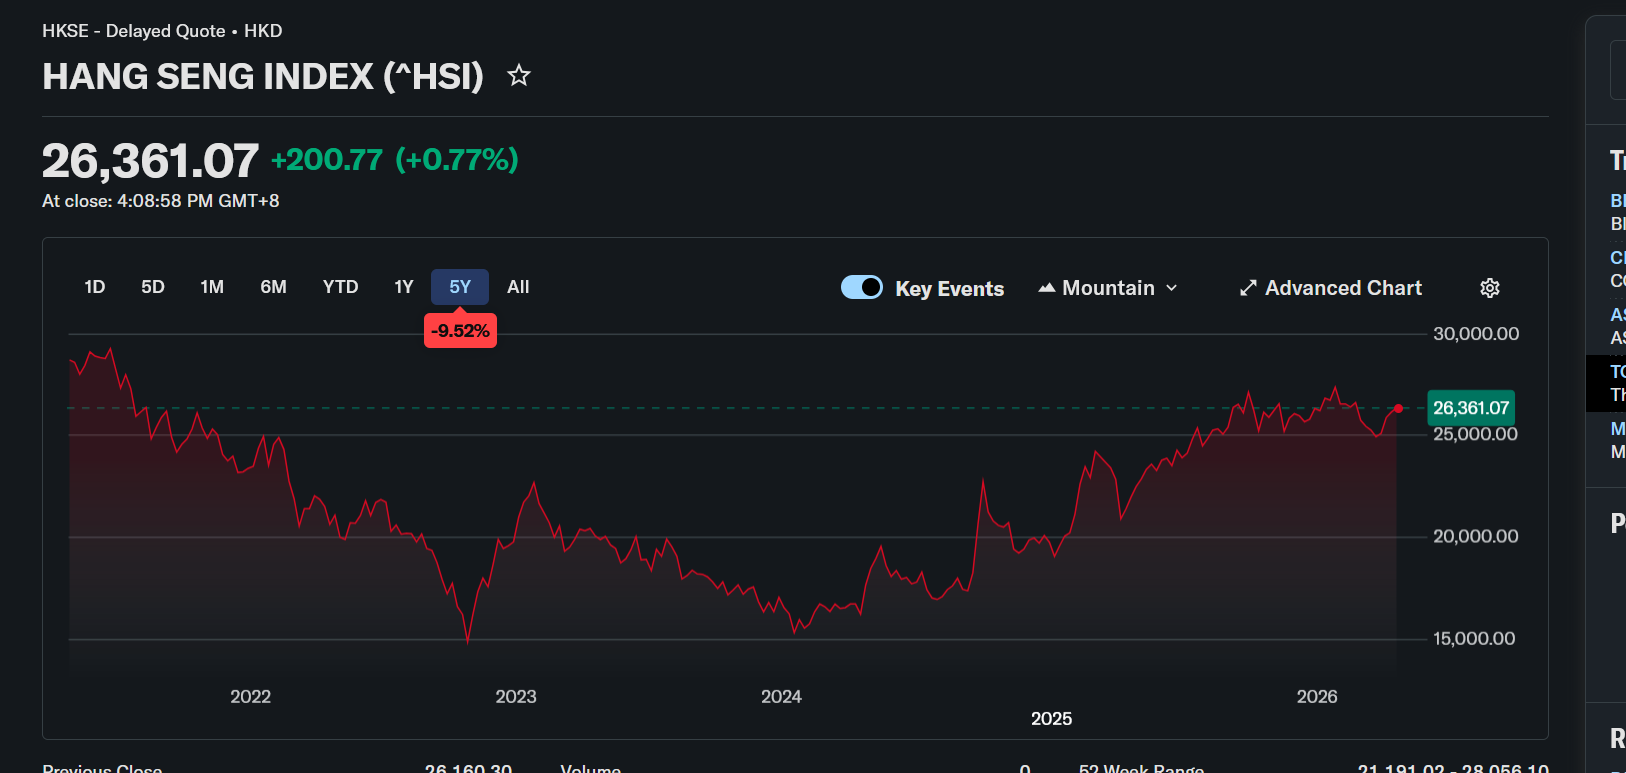Image resolution: width=1626 pixels, height=773 pixels.
Task: Click the bold 2025 x-axis label
Action: pos(1052,719)
